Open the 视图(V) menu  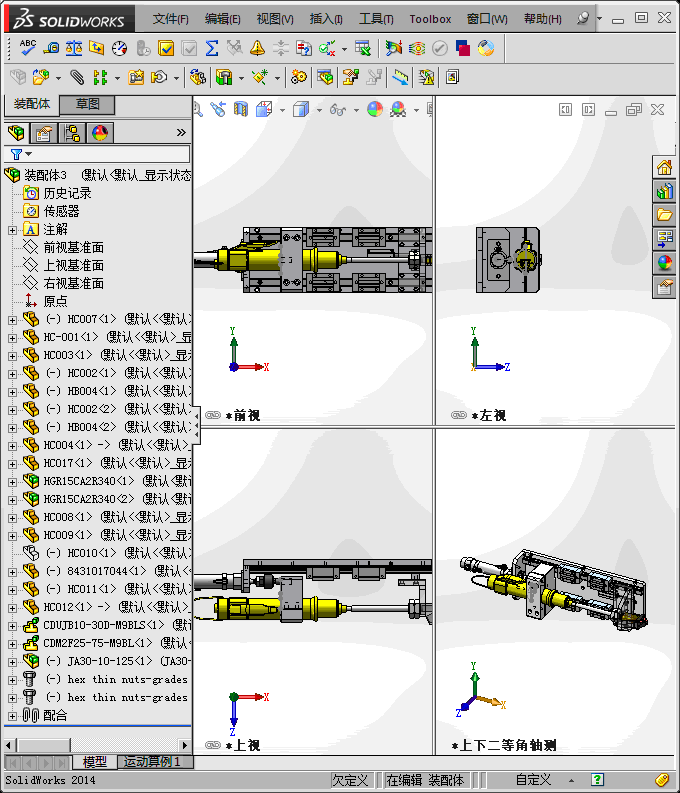pyautogui.click(x=275, y=19)
